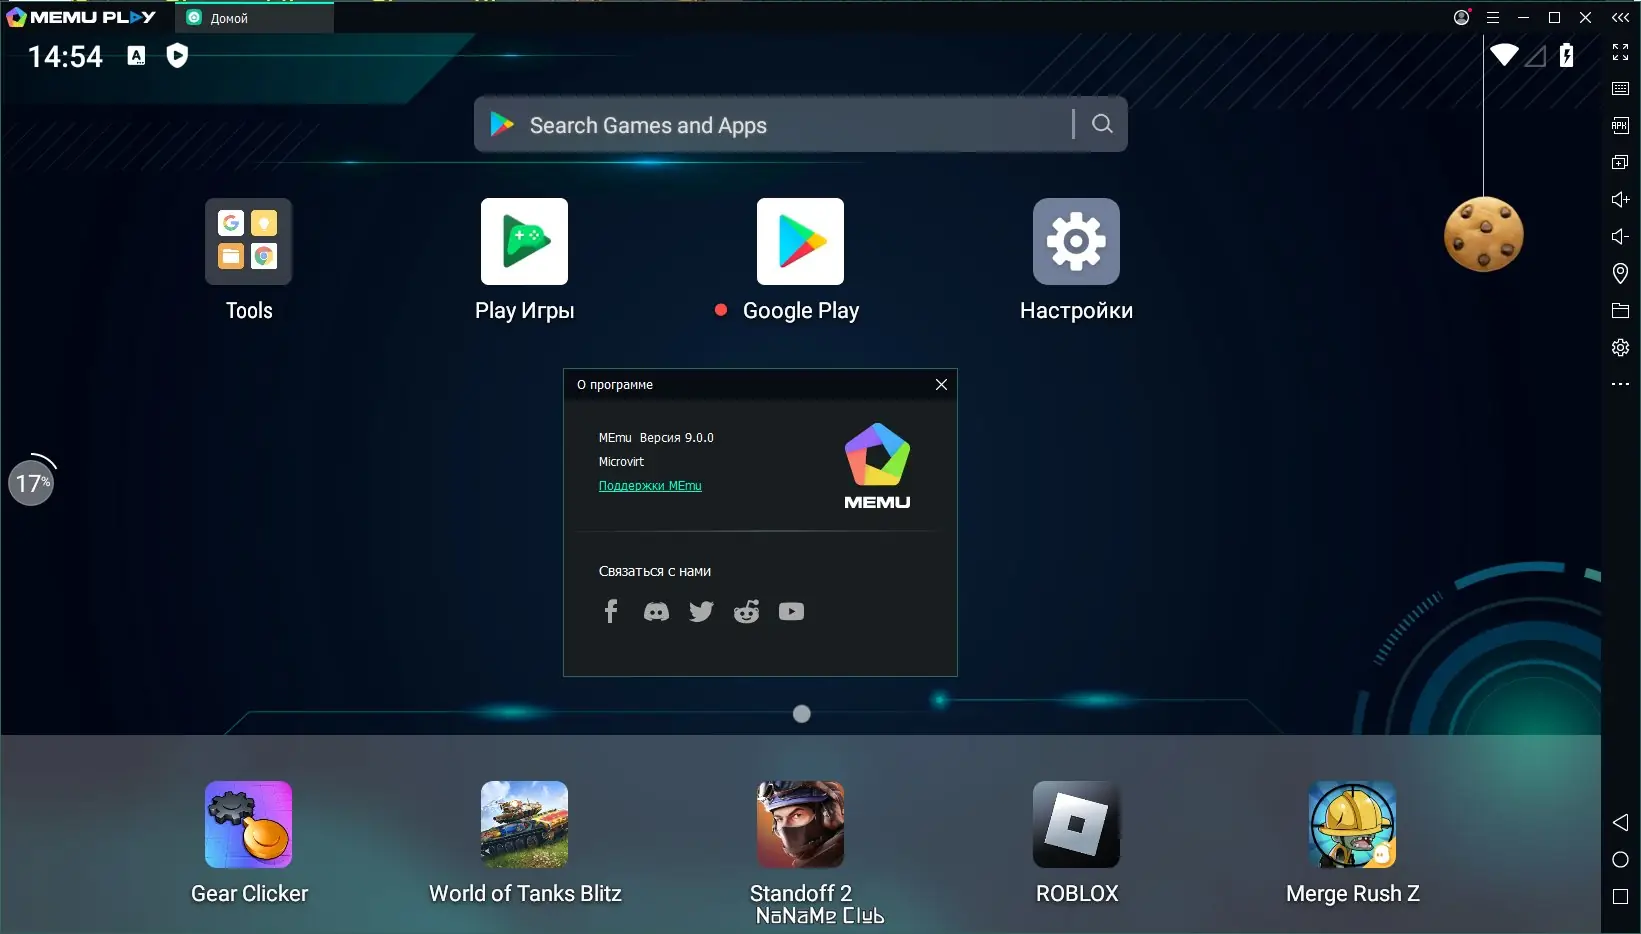This screenshot has width=1641, height=934.
Task: Open emulator settings gear in sidebar
Action: click(1620, 347)
